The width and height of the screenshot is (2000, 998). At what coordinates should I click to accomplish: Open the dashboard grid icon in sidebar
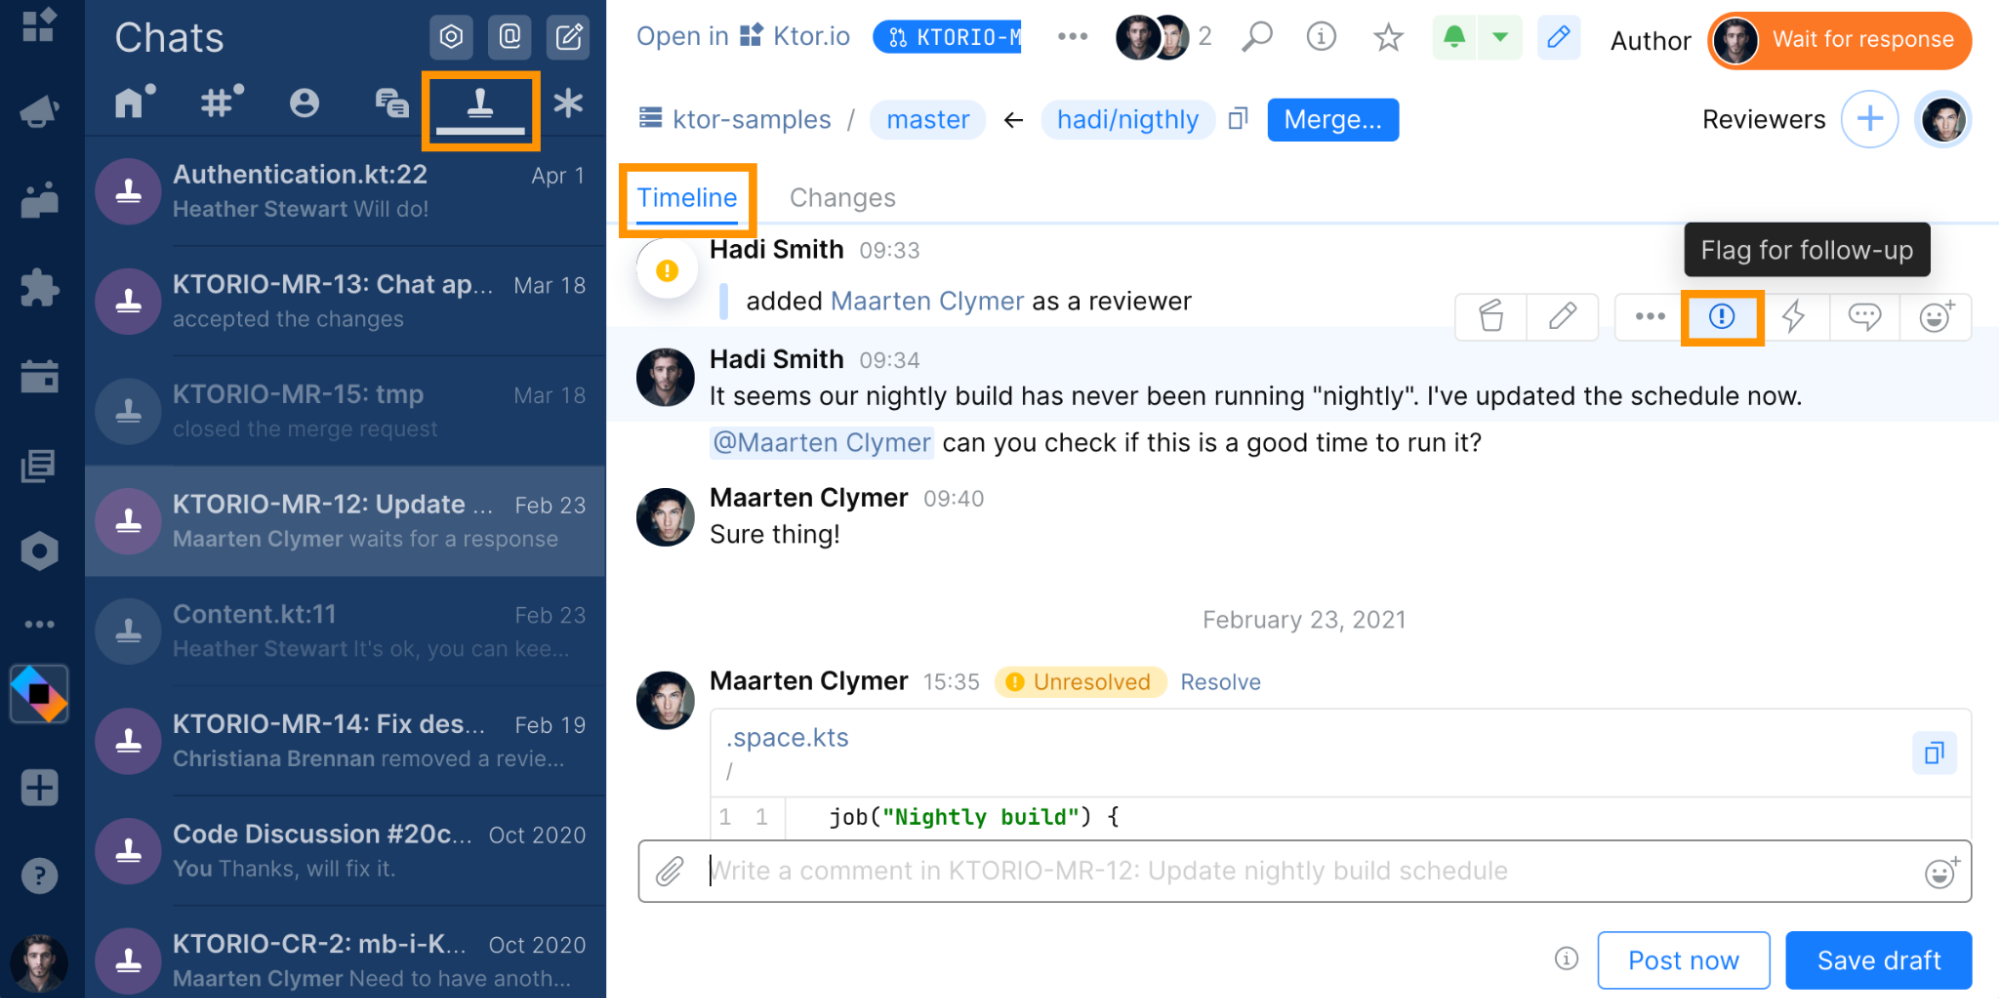pos(39,25)
